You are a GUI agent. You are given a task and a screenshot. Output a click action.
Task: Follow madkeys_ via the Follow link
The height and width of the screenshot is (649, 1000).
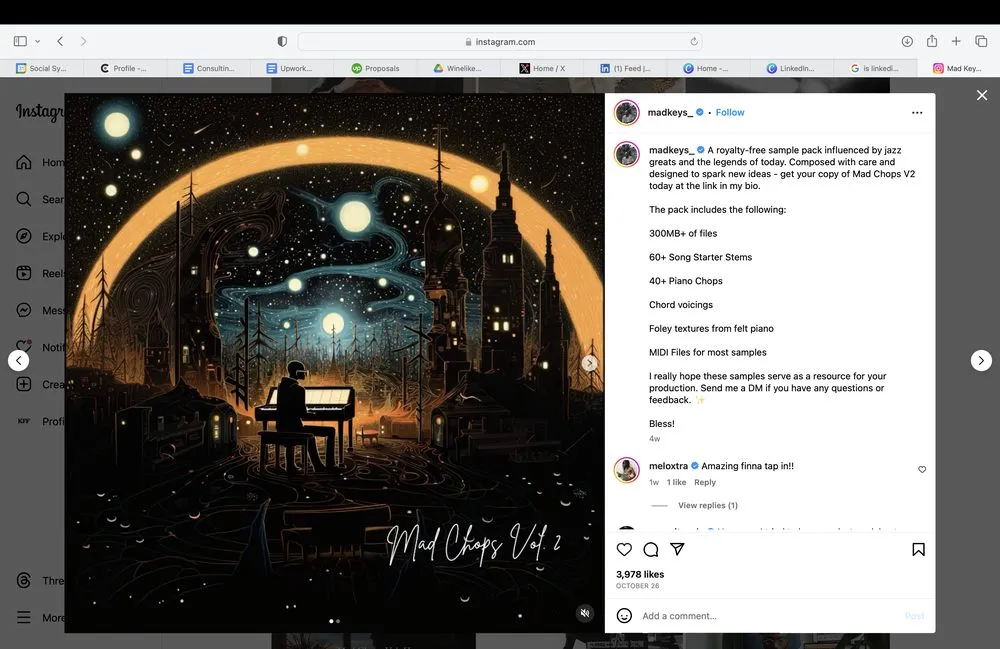click(730, 112)
